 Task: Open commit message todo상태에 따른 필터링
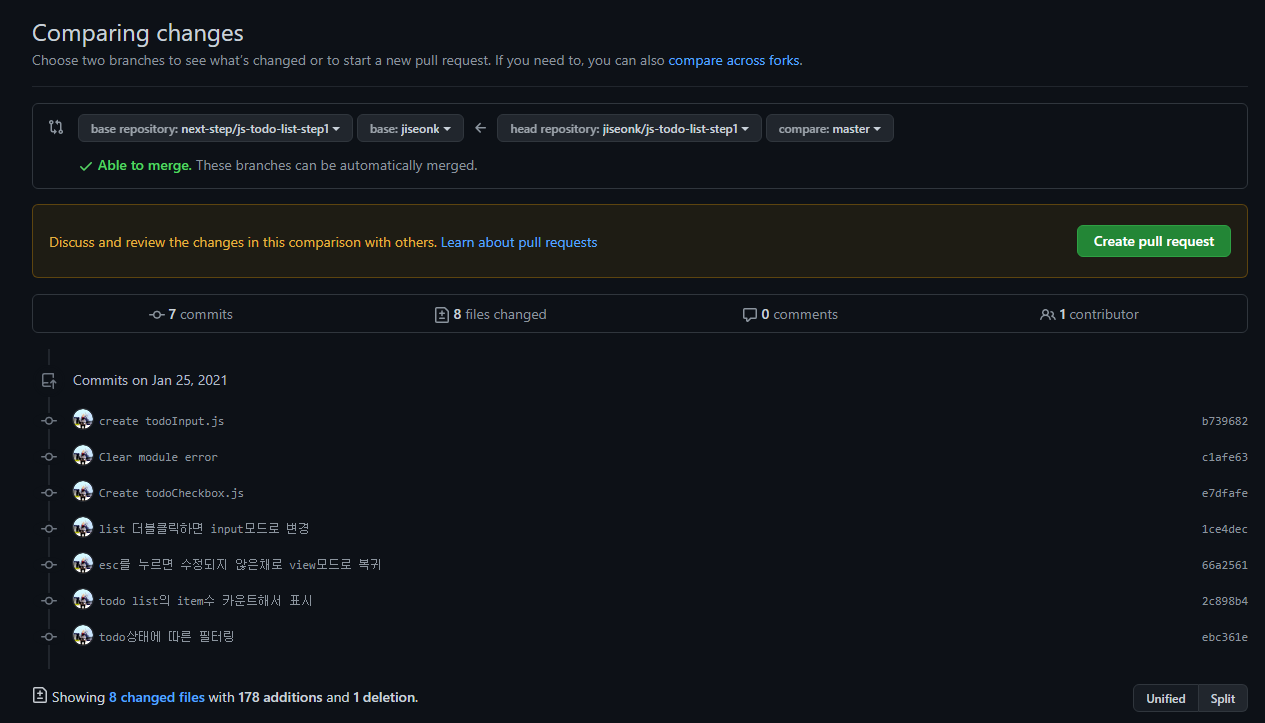(x=167, y=637)
